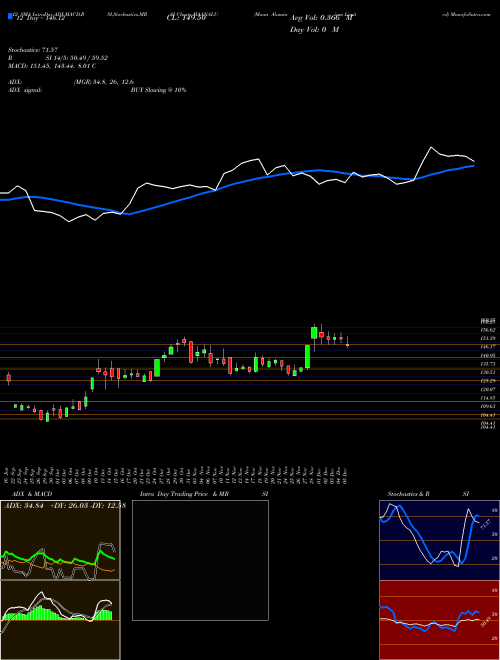Click the '71.57' rotated label in Stochastics panel
The image size is (500, 660).
tap(485, 524)
